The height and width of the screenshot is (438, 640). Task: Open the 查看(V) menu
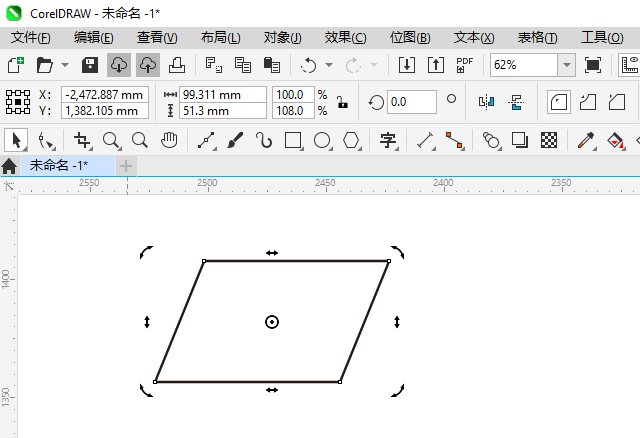coord(157,38)
